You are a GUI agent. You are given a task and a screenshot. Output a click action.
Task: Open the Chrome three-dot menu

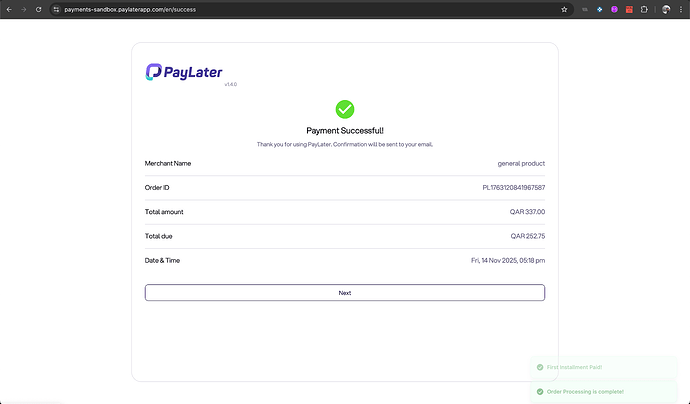681,8
